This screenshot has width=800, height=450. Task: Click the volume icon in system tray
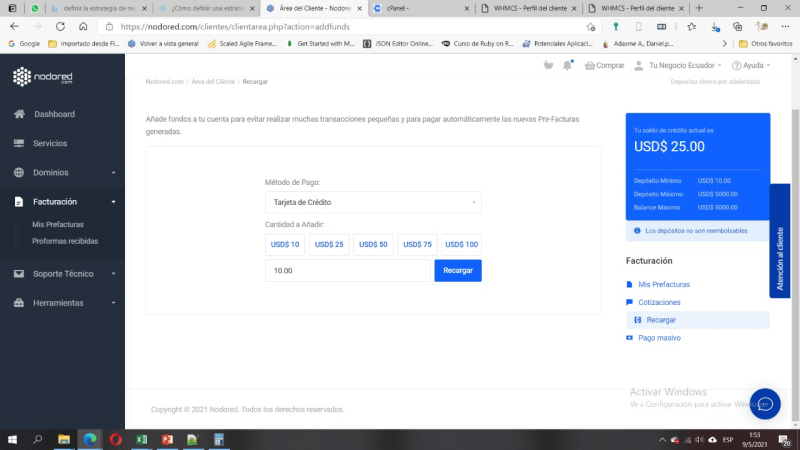(699, 440)
